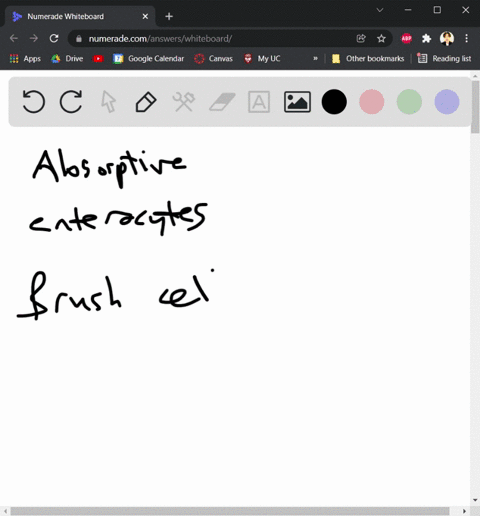Open the Drive bookmark
Viewport: 480px width, 516px height.
coord(67,59)
